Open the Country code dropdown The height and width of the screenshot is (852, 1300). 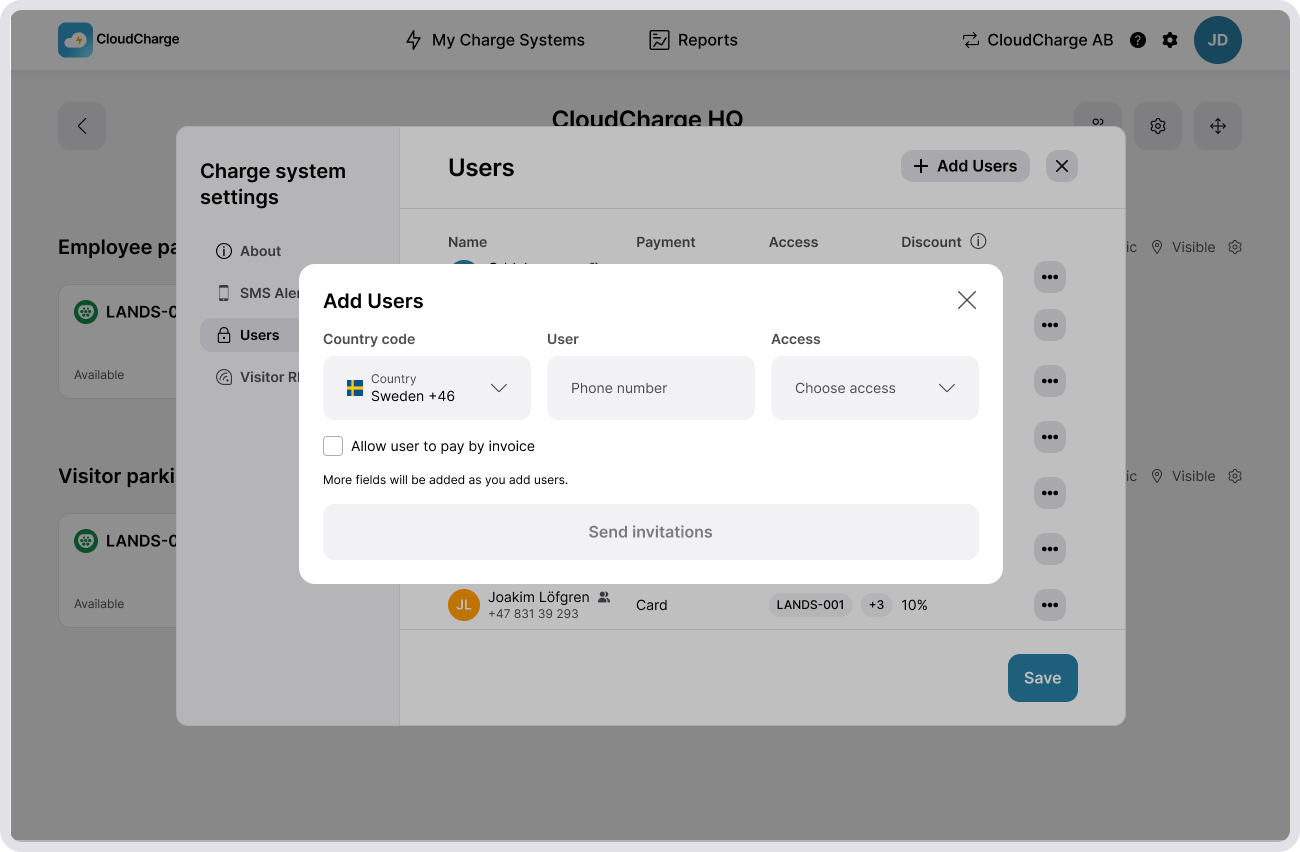pyautogui.click(x=427, y=388)
